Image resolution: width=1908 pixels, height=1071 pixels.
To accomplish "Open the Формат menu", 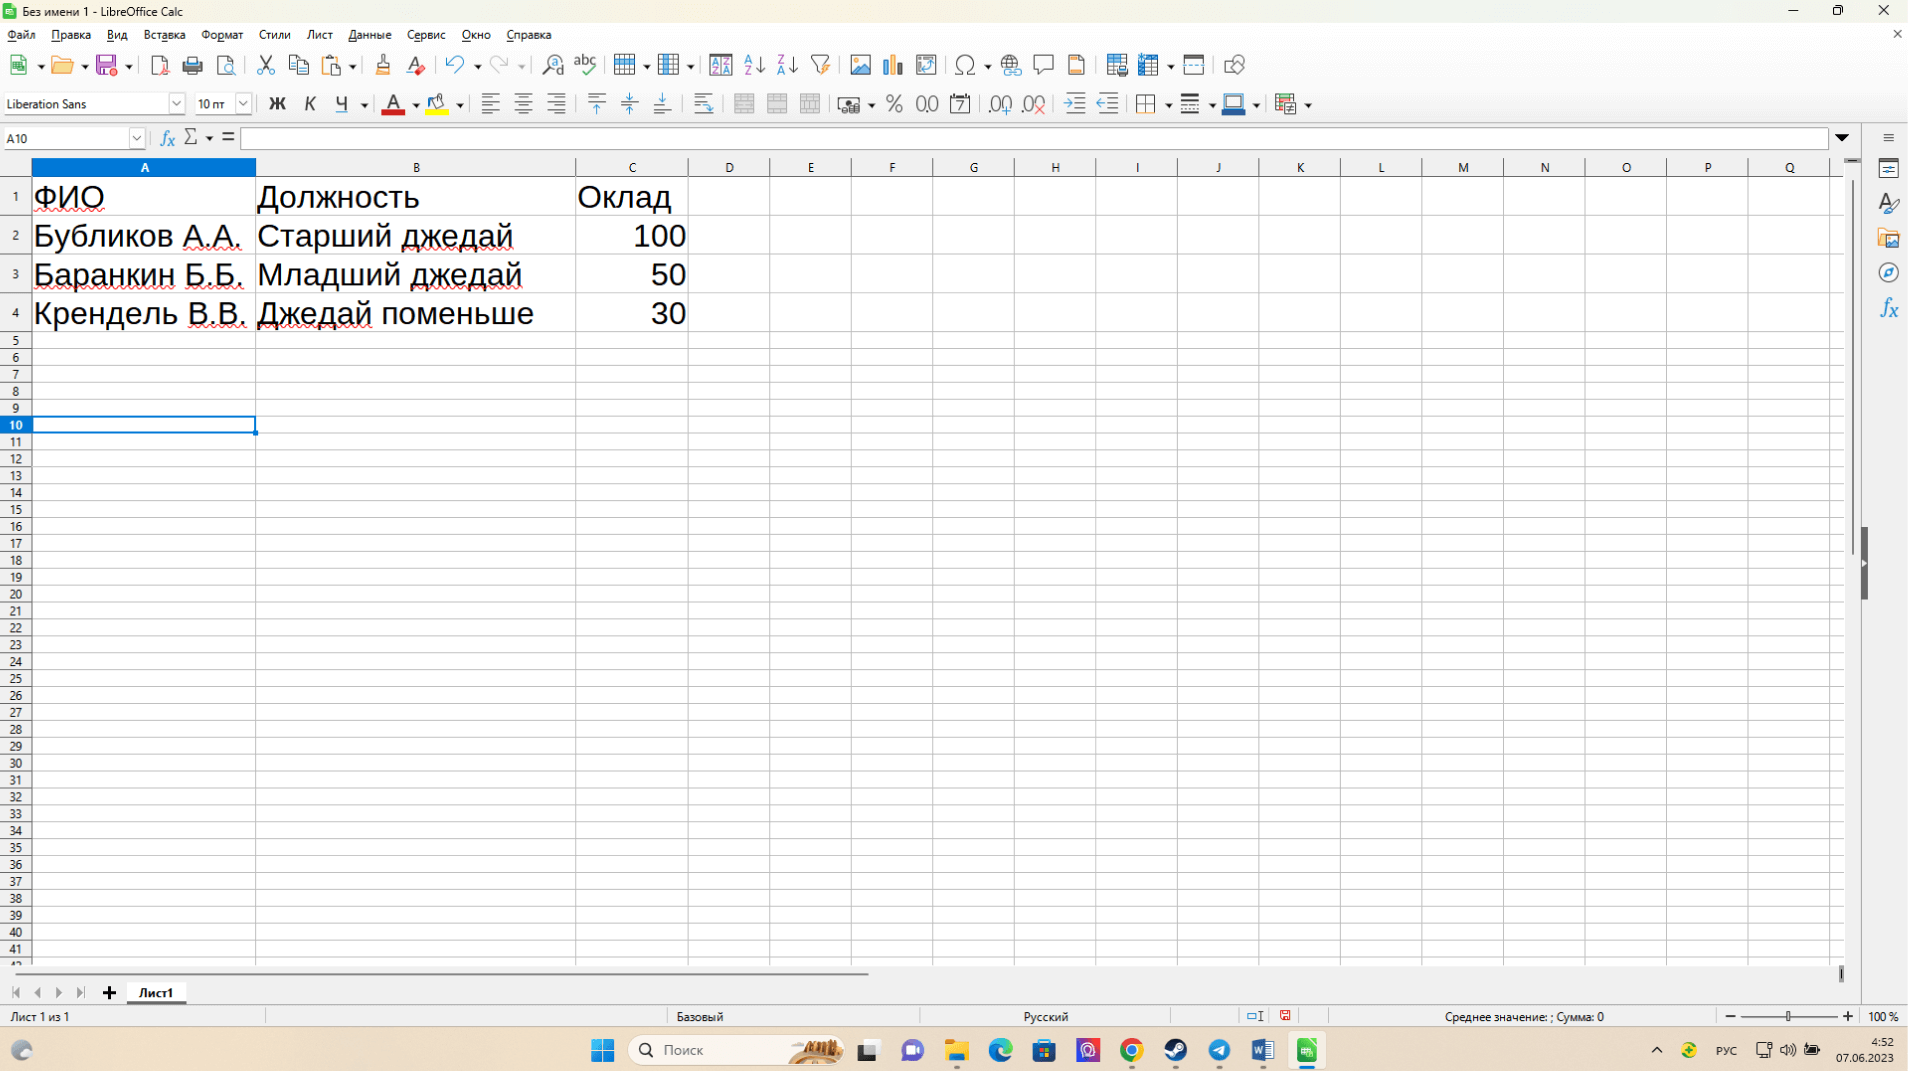I will (x=221, y=35).
